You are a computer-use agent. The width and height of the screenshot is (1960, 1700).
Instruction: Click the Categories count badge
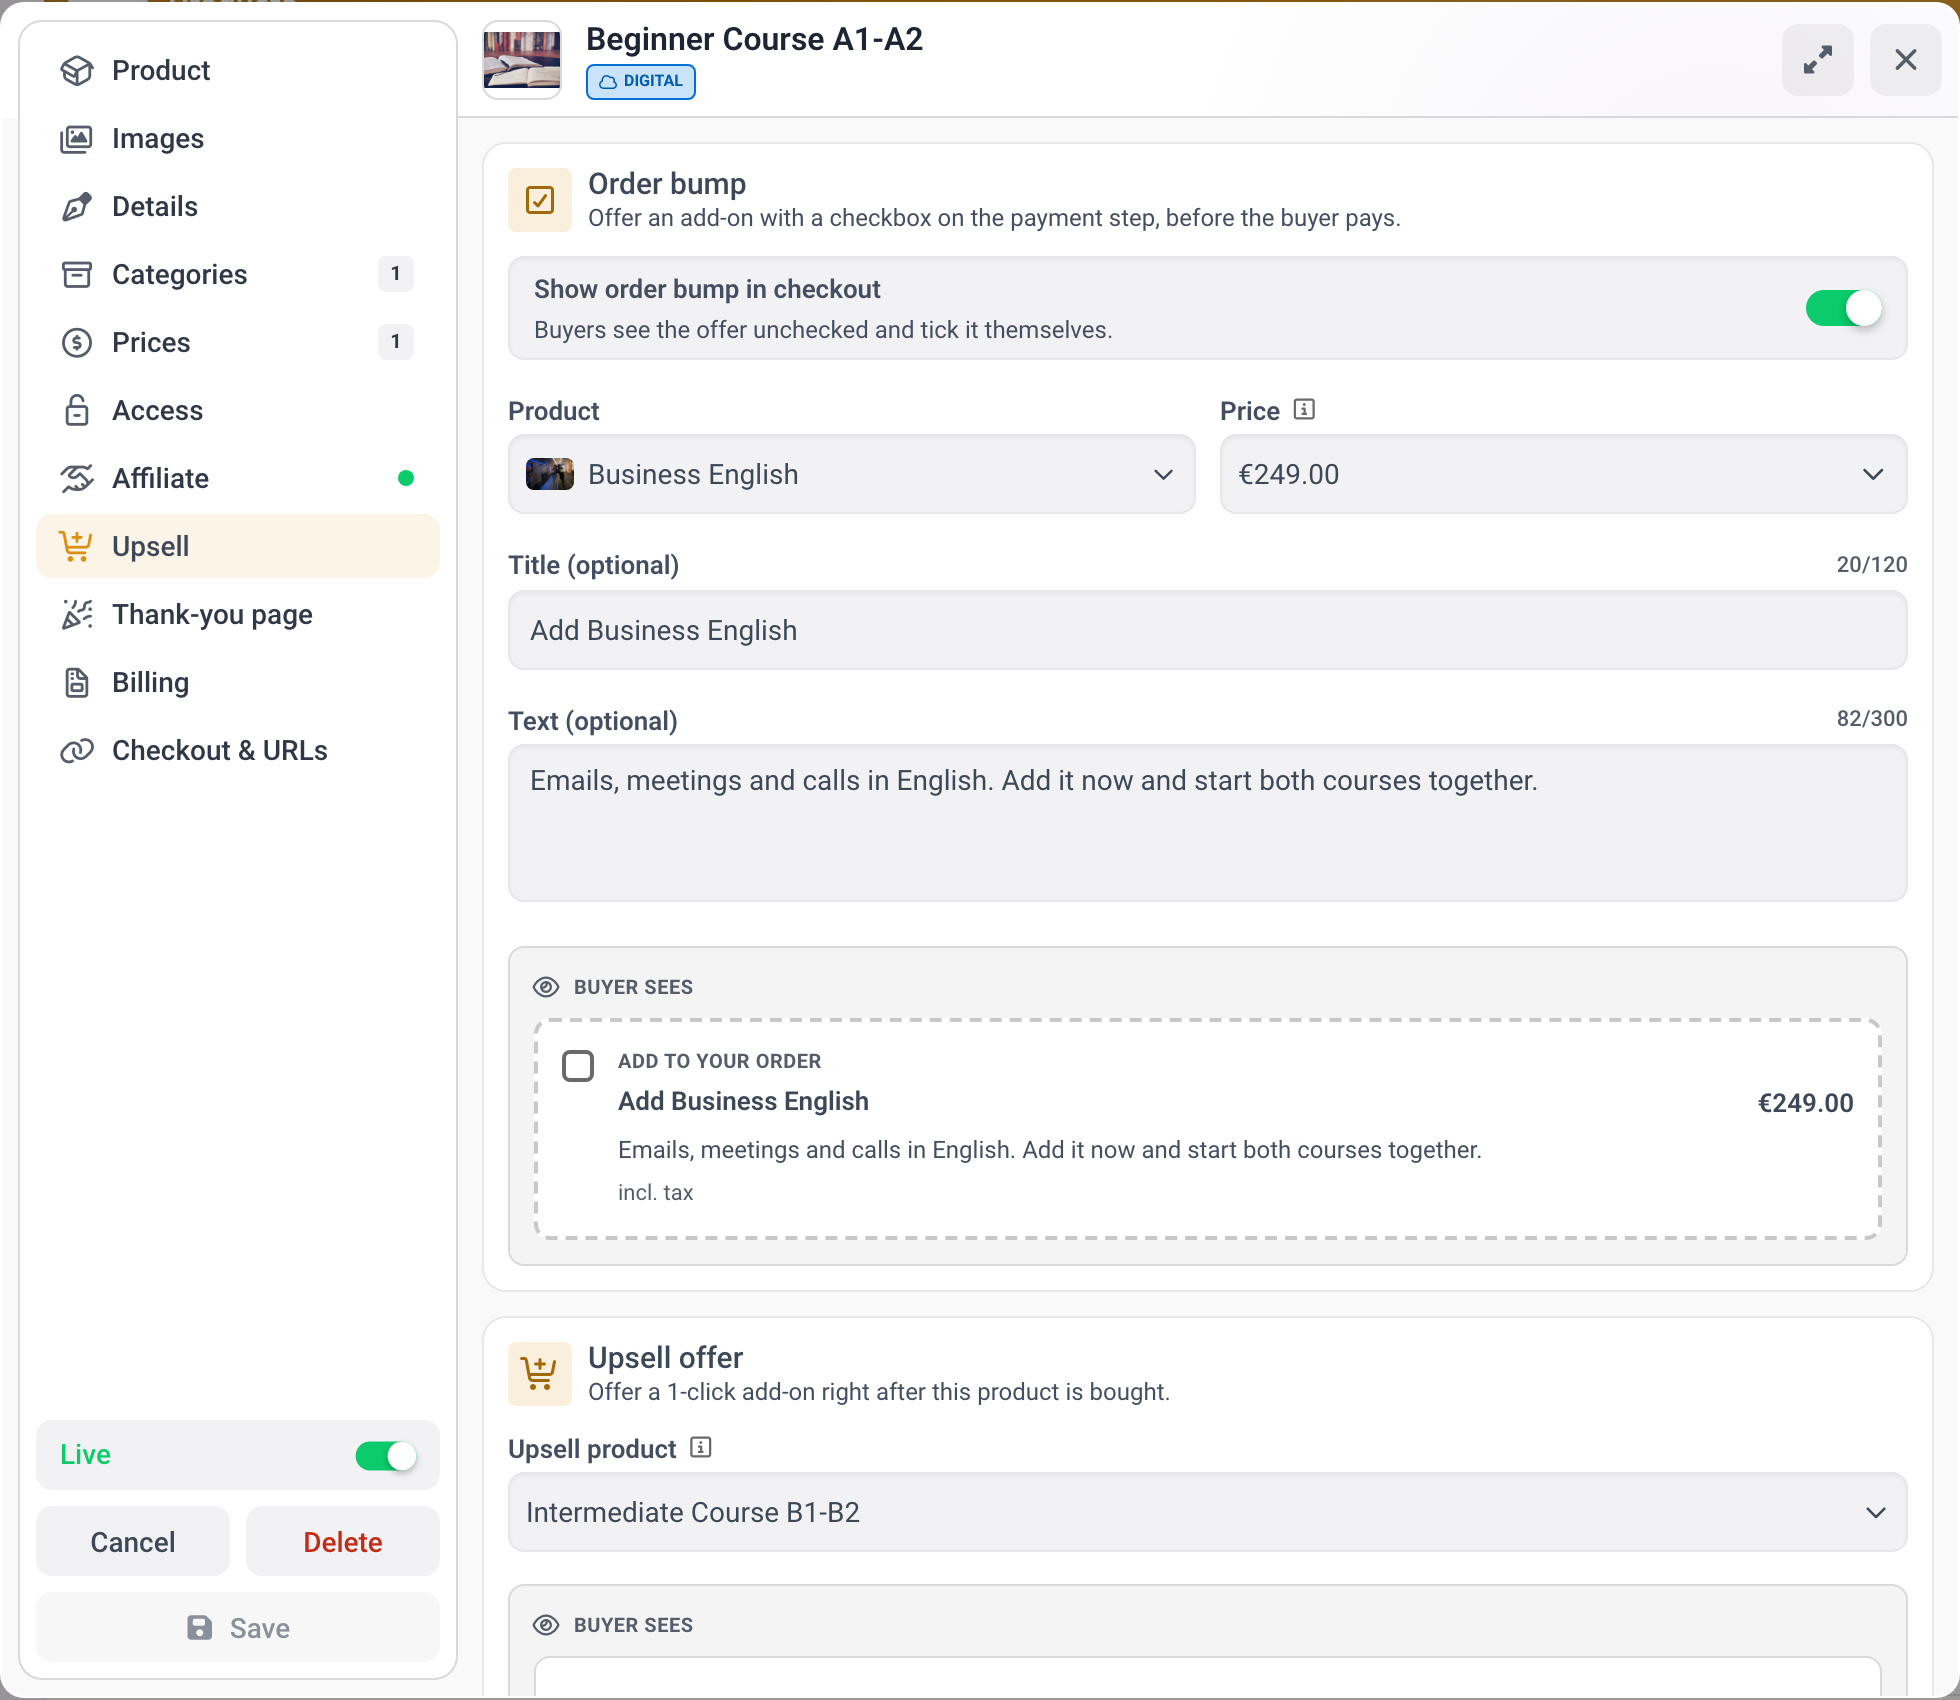[x=396, y=274]
